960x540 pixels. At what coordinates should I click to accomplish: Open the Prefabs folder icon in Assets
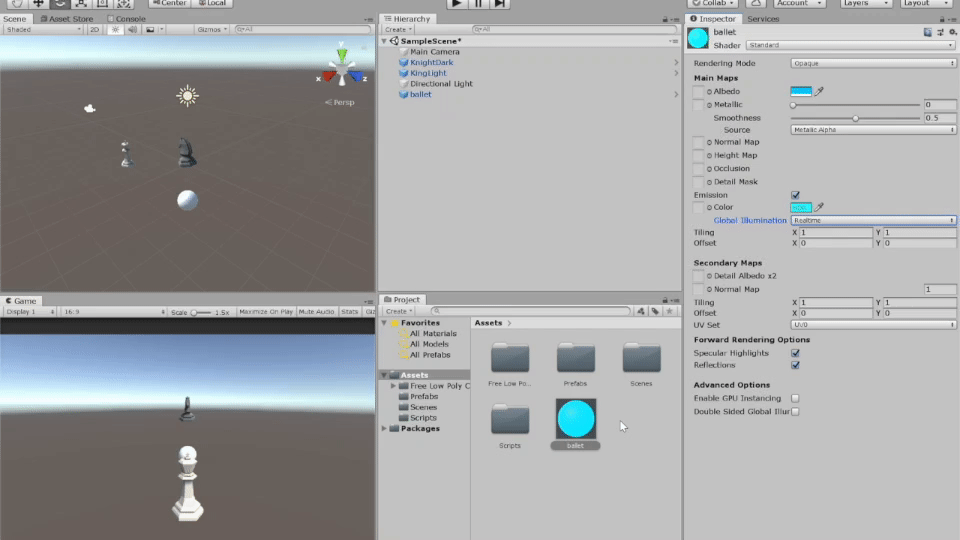point(576,360)
